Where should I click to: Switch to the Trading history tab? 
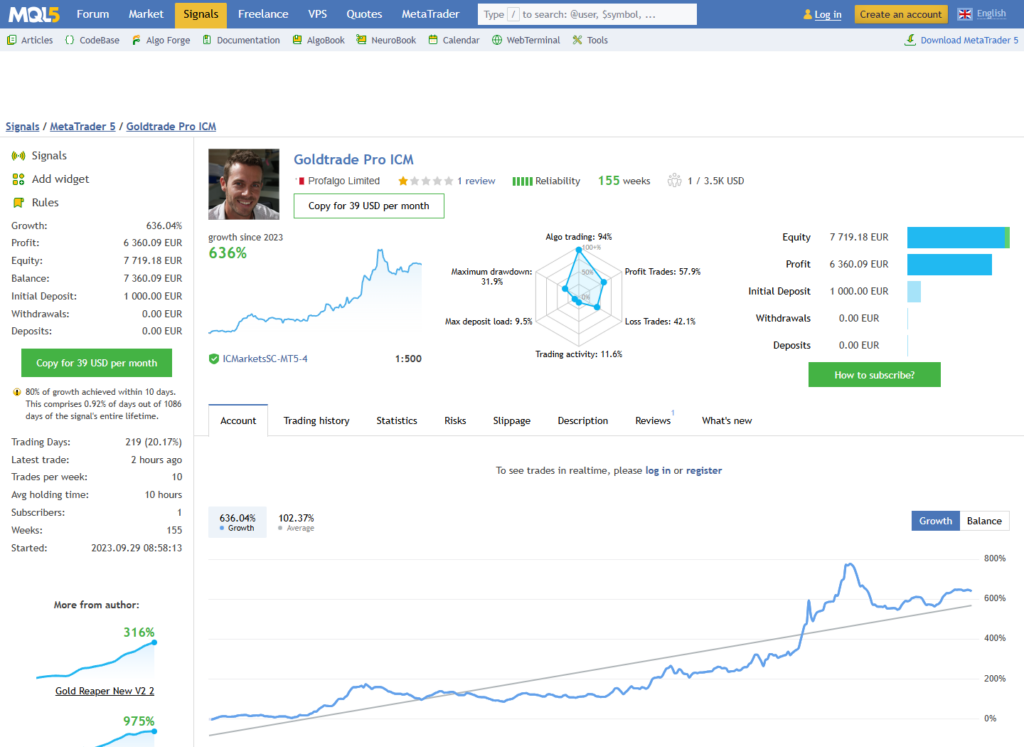coord(317,421)
